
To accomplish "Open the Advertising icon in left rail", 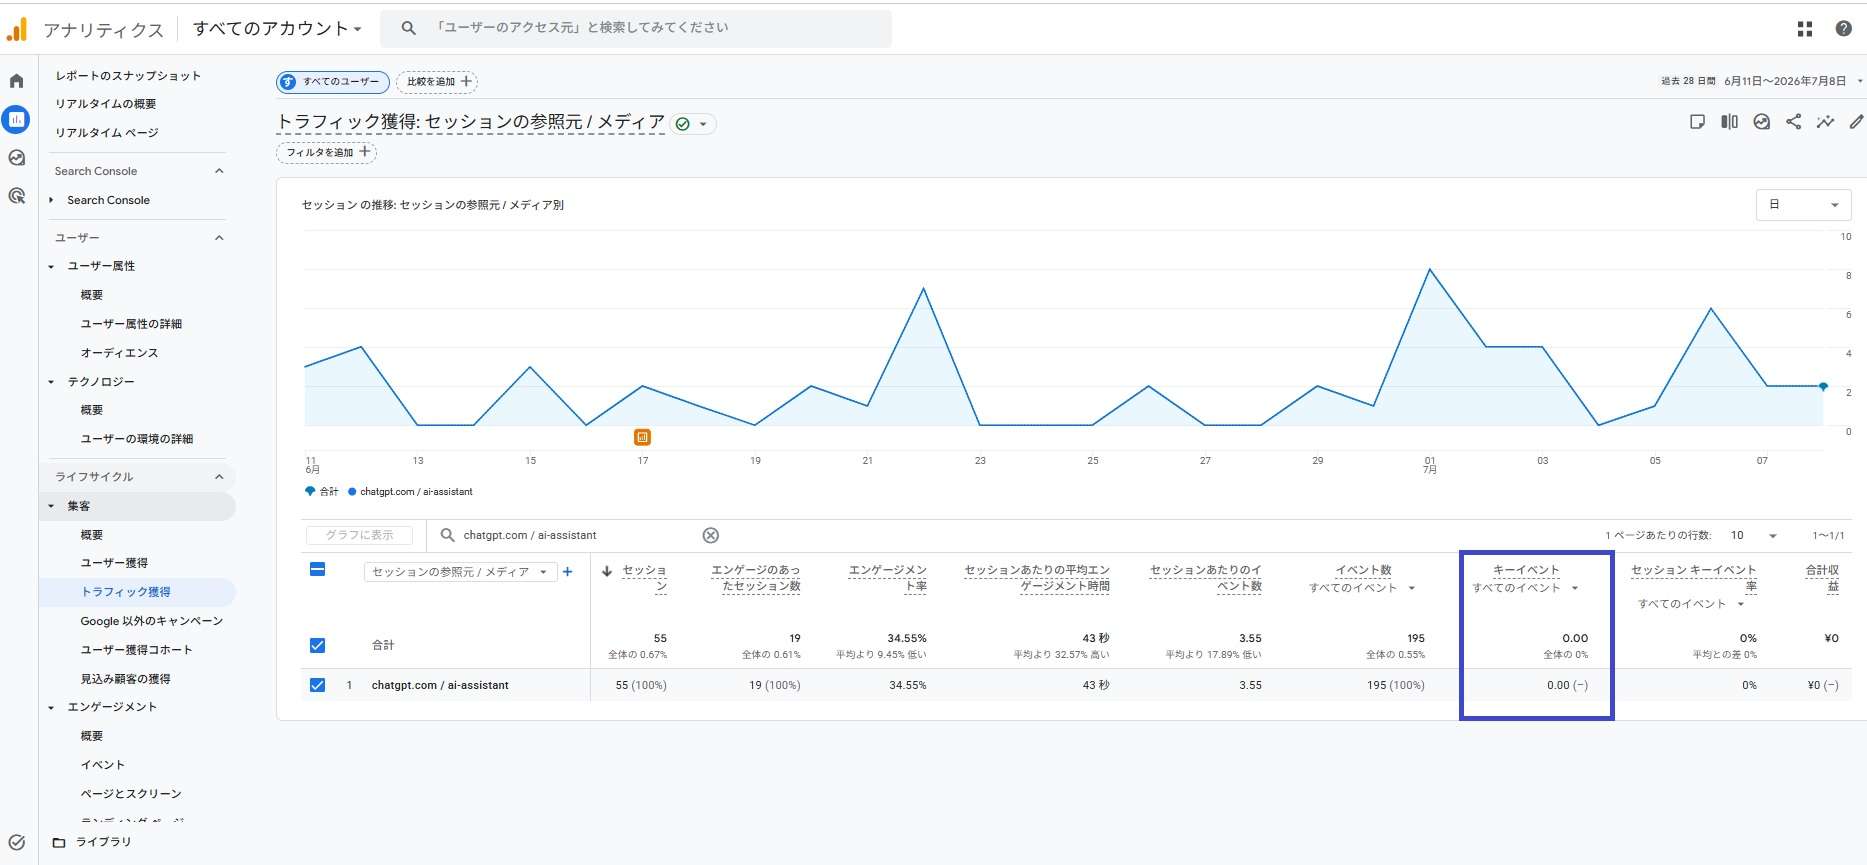I will [16, 196].
